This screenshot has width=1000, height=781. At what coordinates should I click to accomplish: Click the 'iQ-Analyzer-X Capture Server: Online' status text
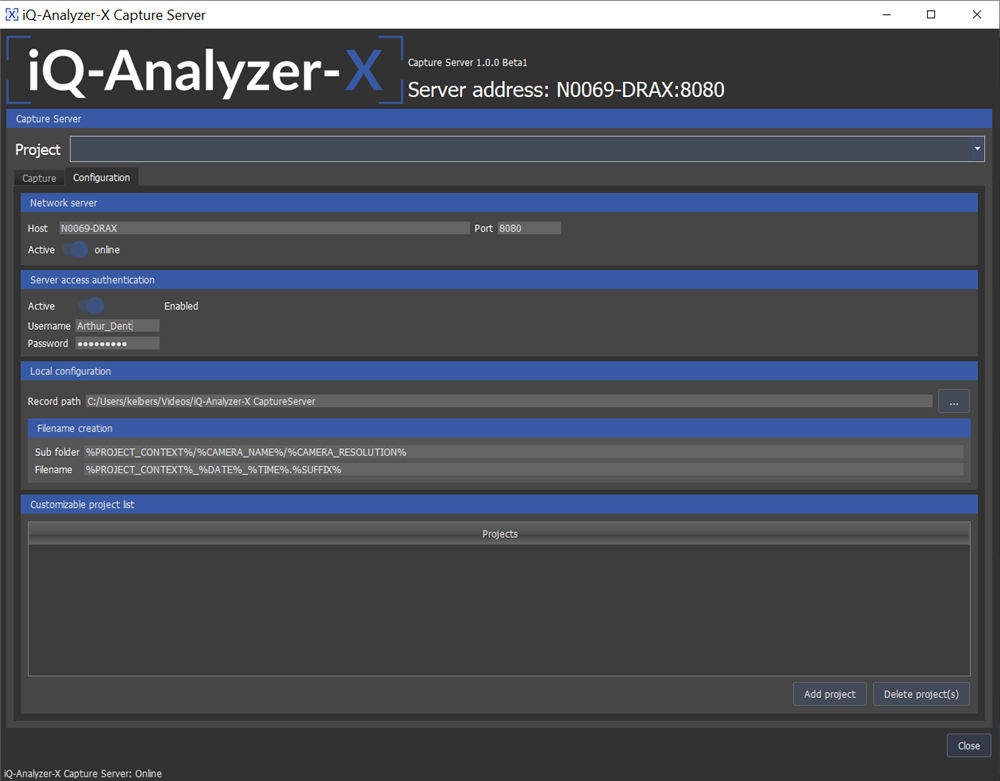click(x=83, y=773)
